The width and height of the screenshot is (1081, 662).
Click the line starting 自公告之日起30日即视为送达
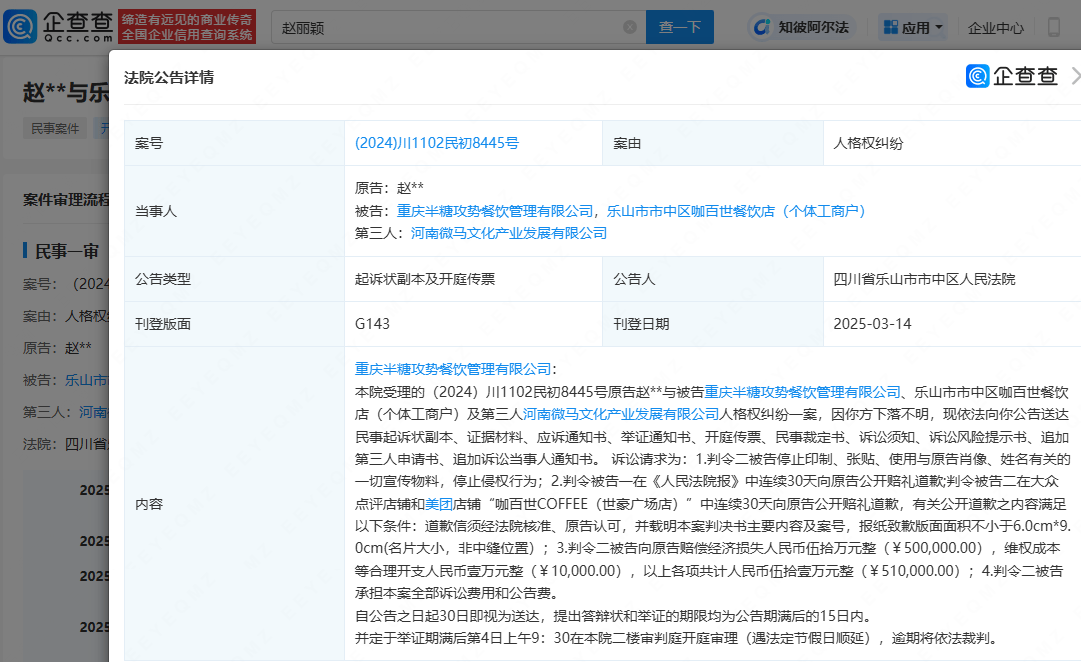pyautogui.click(x=615, y=616)
